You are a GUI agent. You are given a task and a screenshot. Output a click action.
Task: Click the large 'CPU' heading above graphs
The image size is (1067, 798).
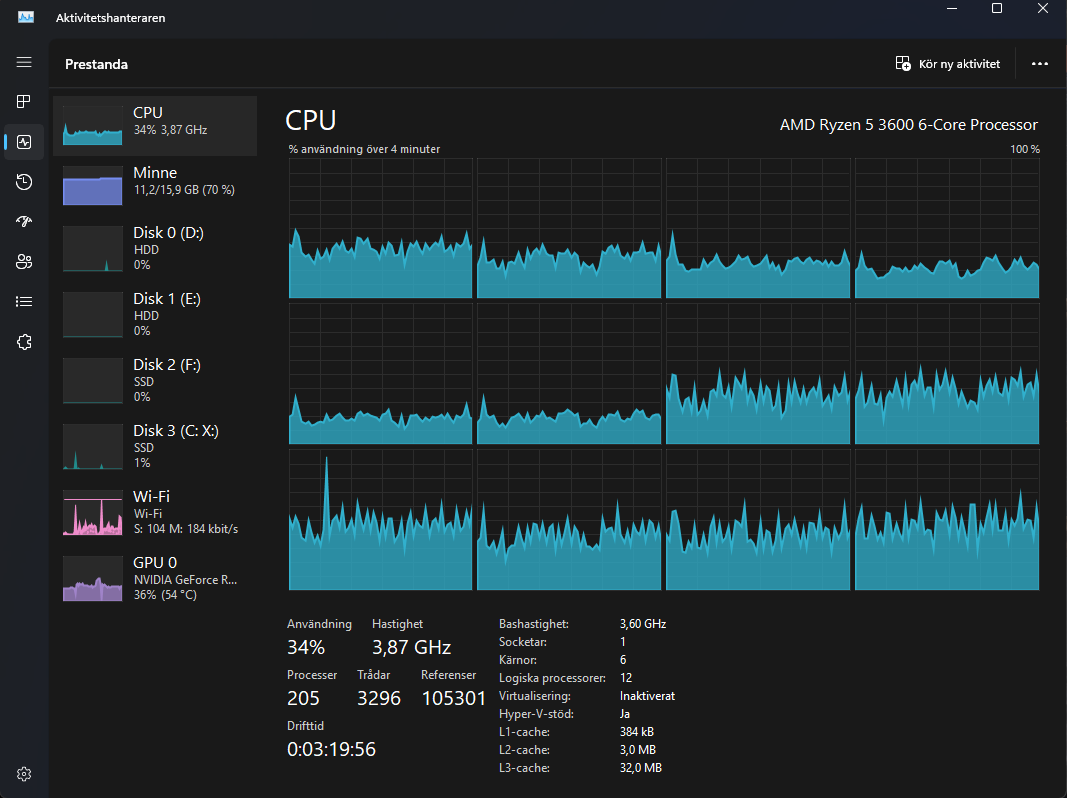point(310,120)
